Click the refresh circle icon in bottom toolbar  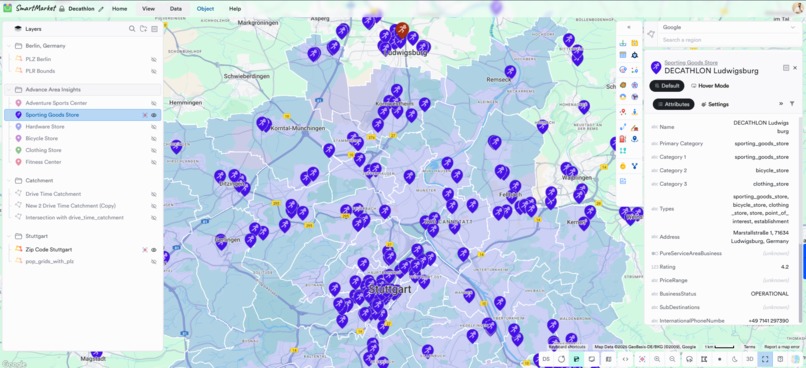[561, 359]
